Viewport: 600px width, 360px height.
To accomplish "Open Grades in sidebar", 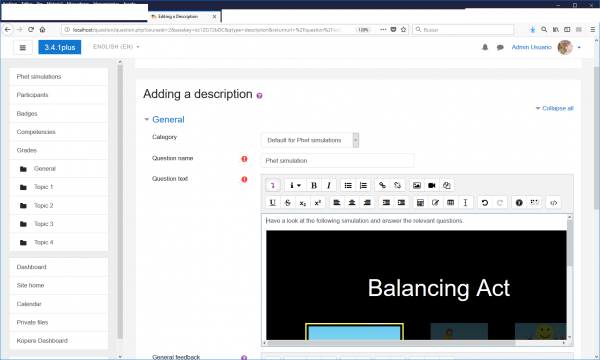I will [x=59, y=150].
